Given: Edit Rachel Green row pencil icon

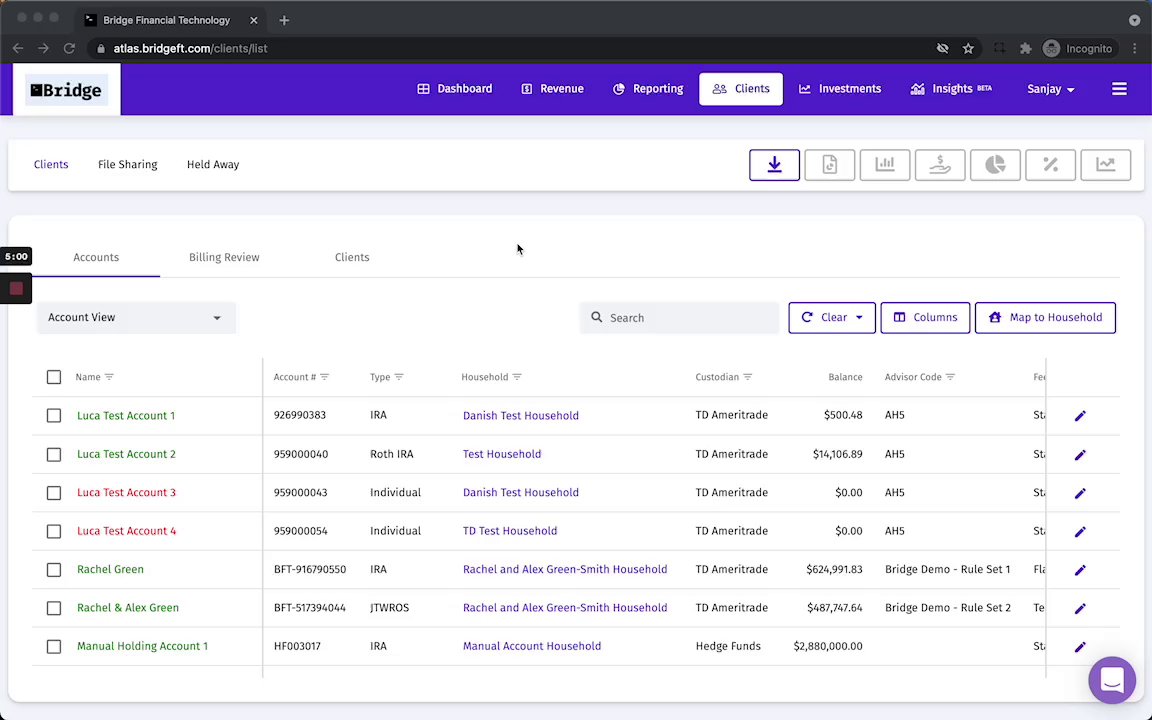Looking at the screenshot, I should [x=1080, y=570].
